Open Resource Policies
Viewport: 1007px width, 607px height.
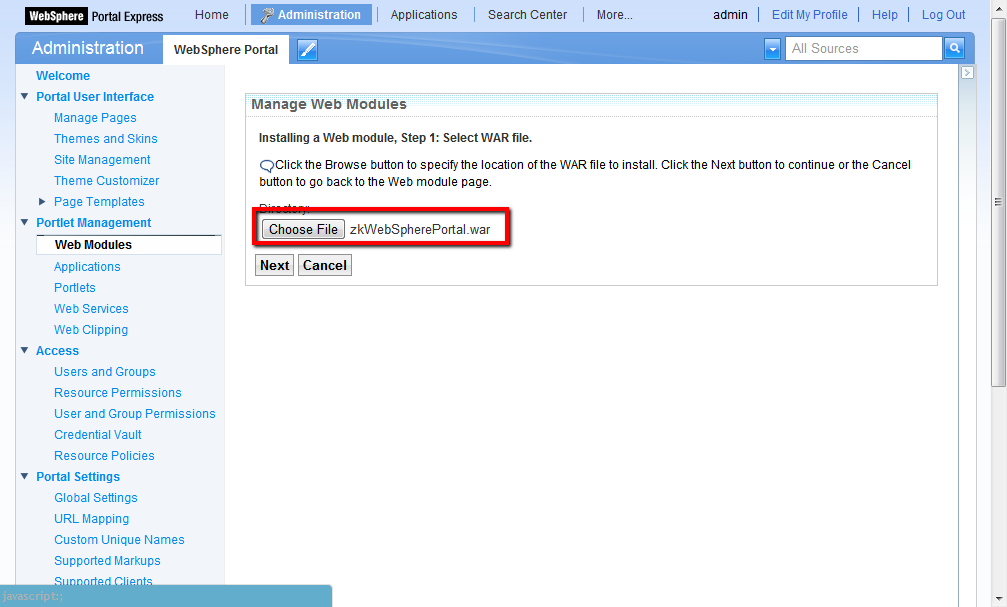(104, 455)
